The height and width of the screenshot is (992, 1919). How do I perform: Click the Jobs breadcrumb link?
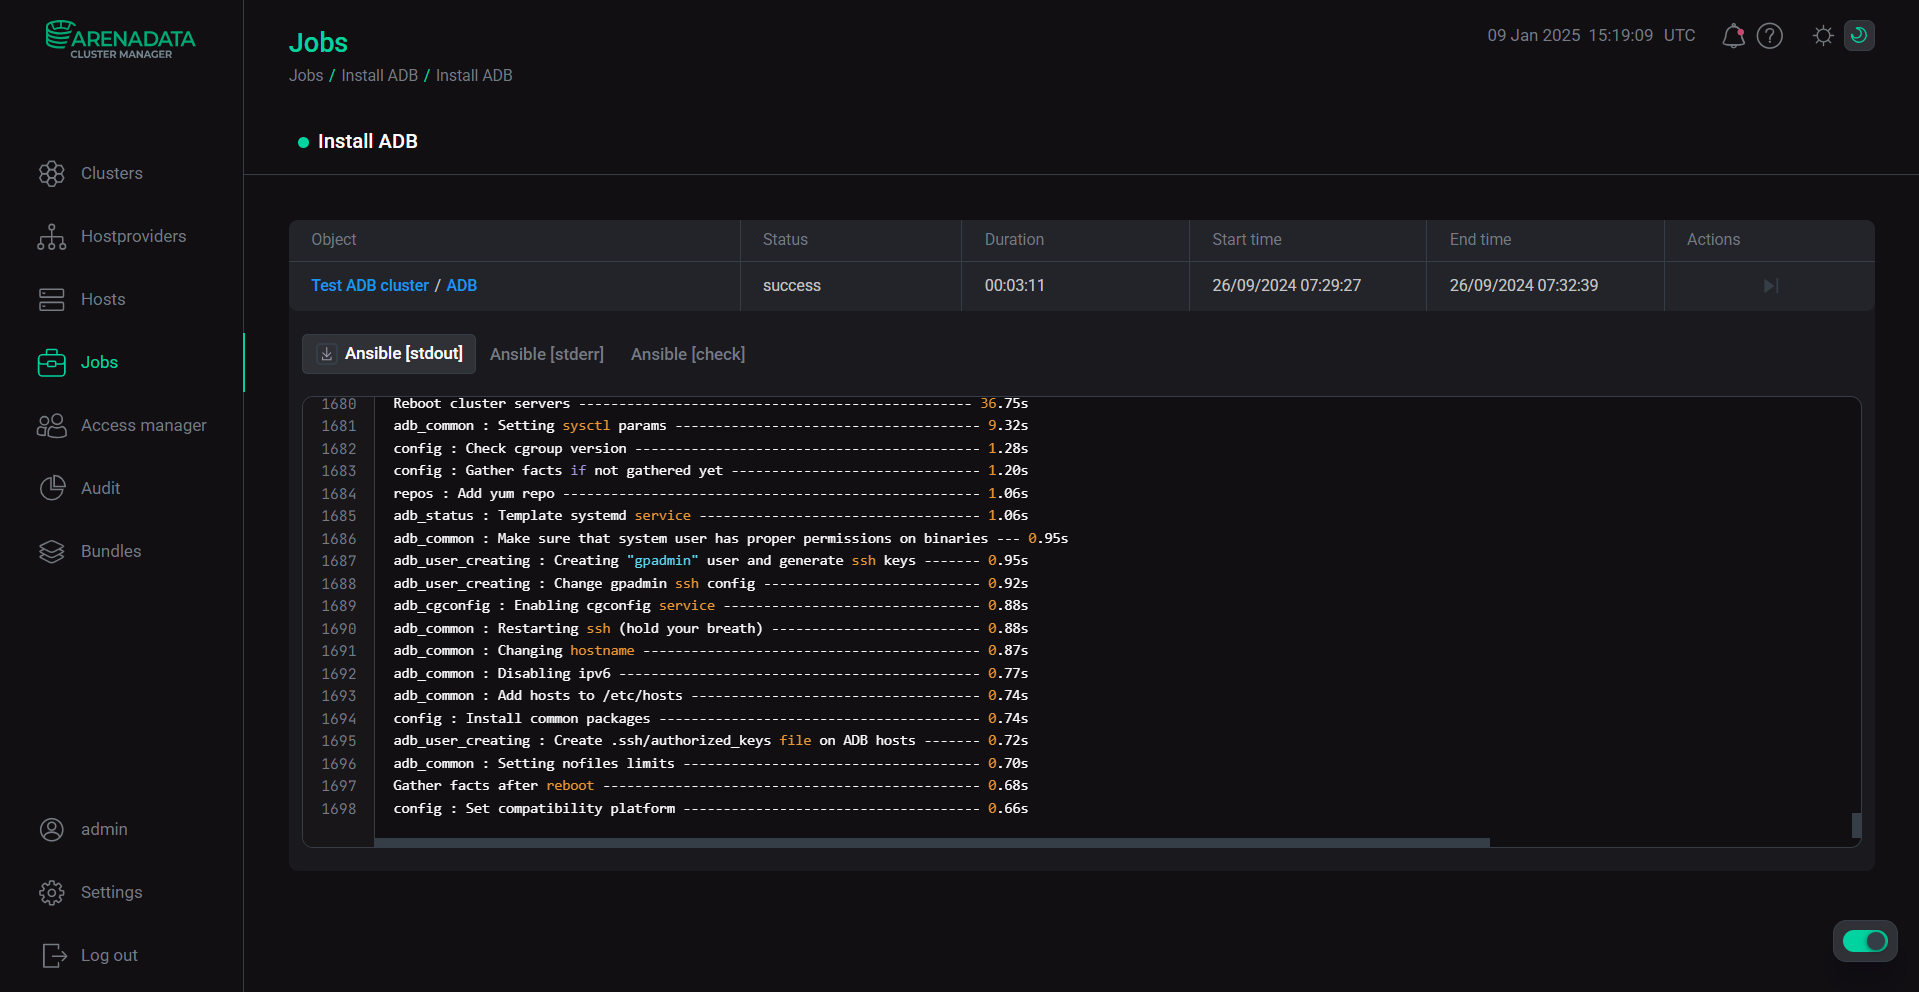coord(306,75)
